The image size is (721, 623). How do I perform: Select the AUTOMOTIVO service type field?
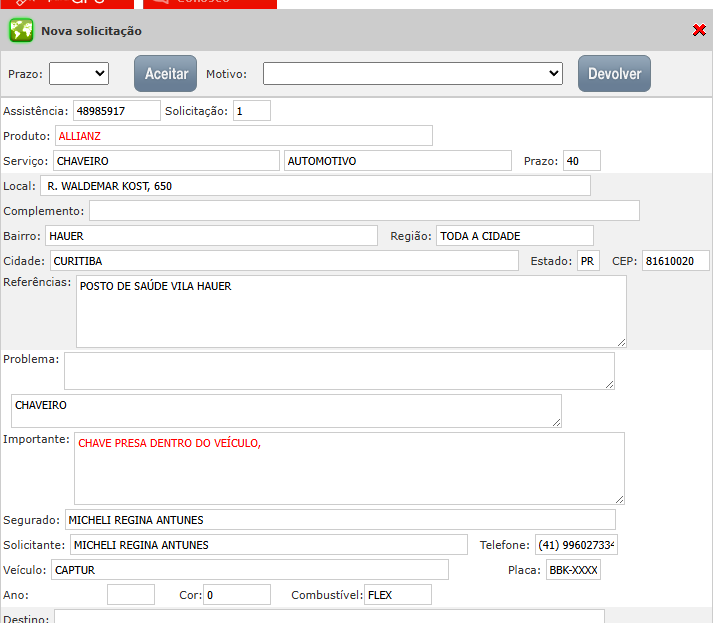(398, 160)
